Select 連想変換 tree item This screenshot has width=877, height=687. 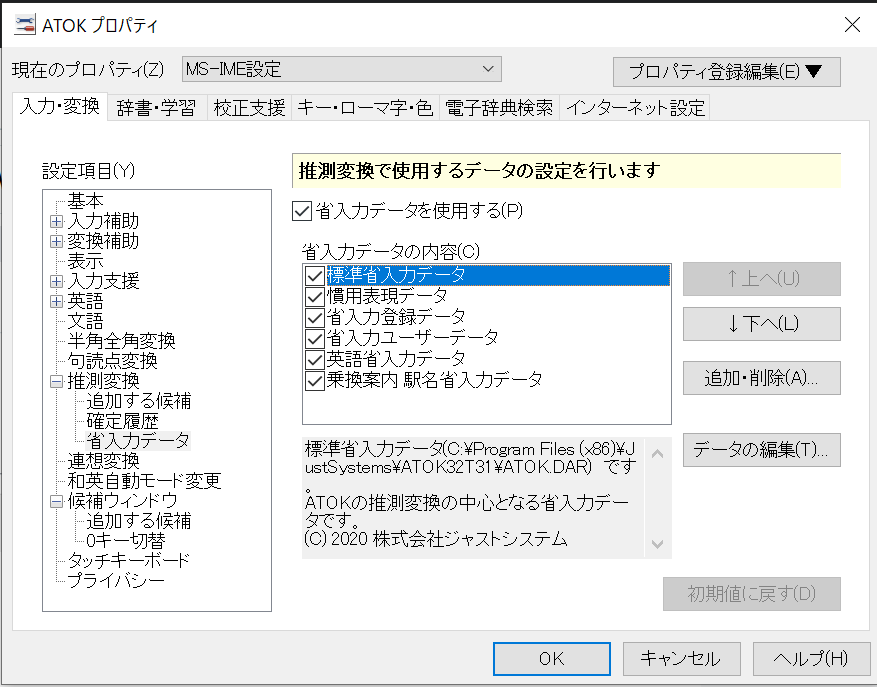tap(103, 461)
